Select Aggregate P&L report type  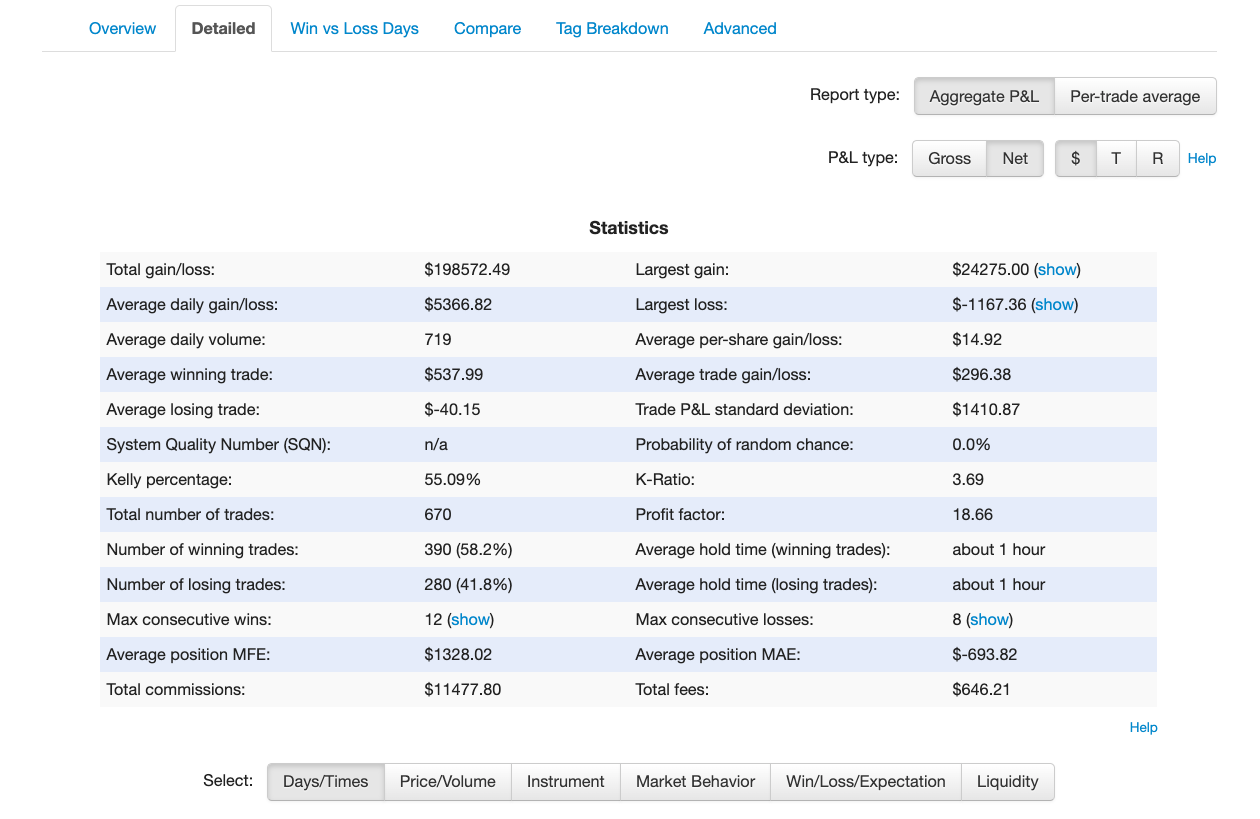click(984, 97)
